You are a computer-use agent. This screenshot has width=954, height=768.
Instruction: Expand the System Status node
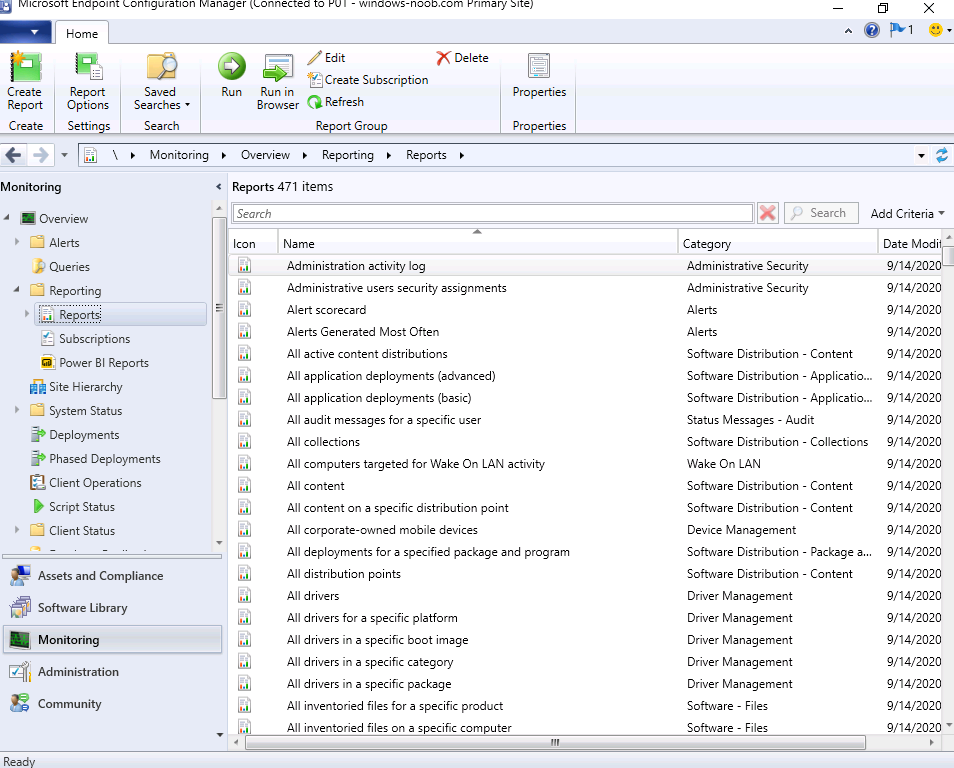click(x=17, y=411)
